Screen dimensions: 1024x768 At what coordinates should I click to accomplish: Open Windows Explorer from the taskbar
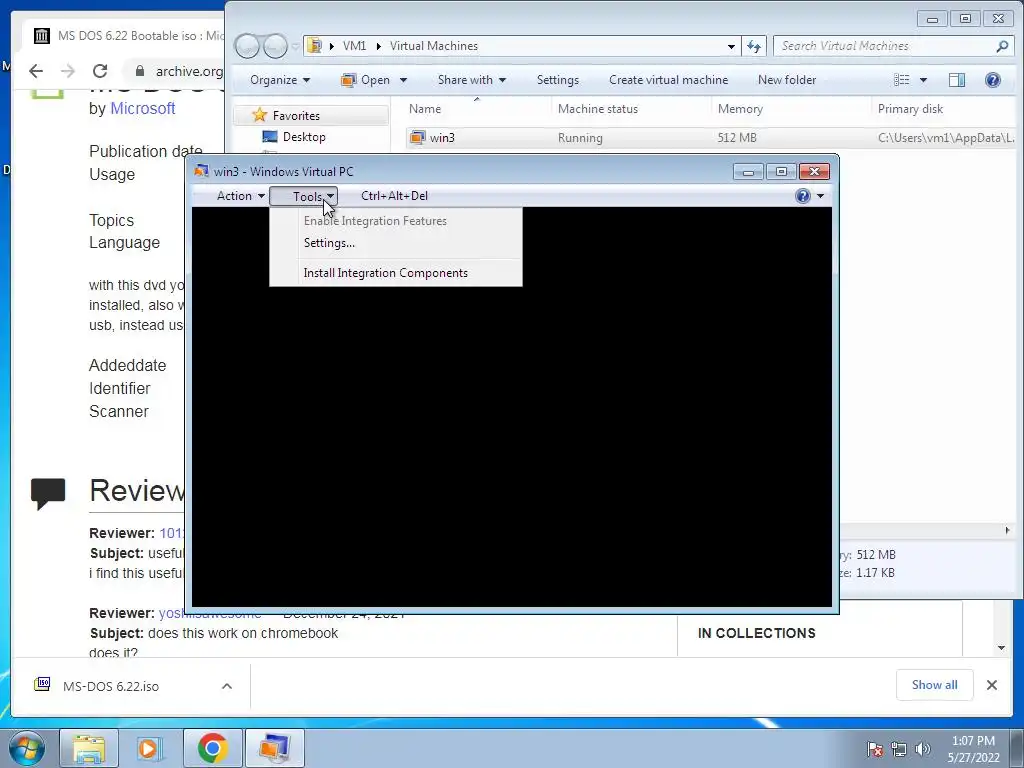pyautogui.click(x=89, y=748)
